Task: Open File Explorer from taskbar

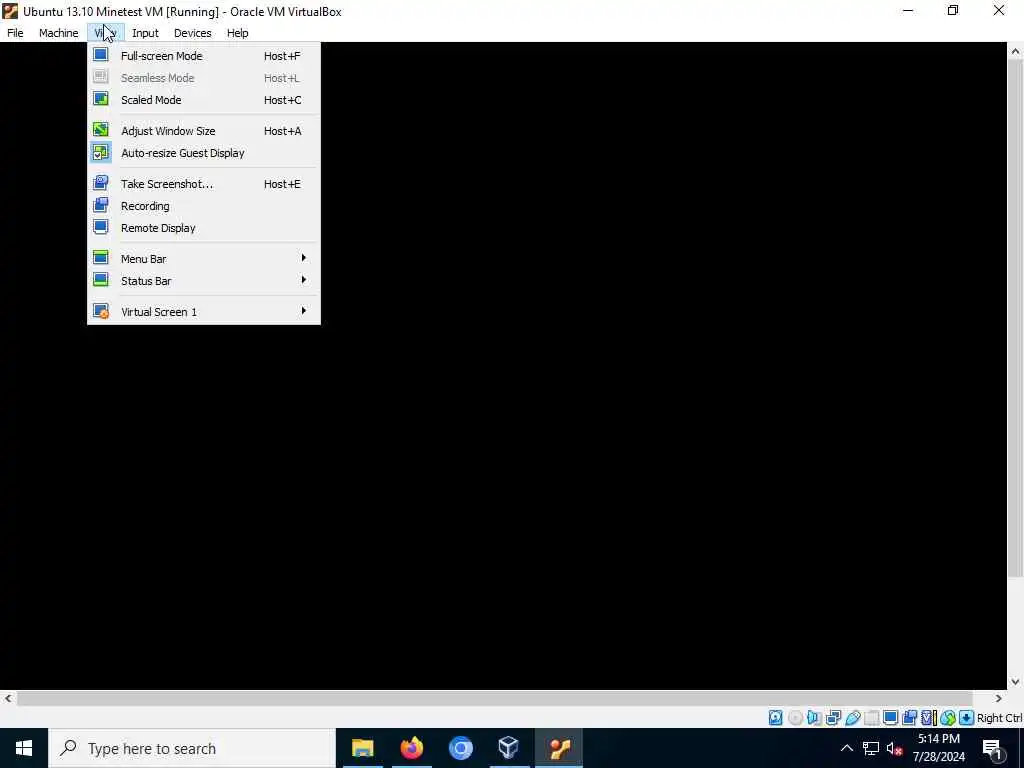Action: pos(362,748)
